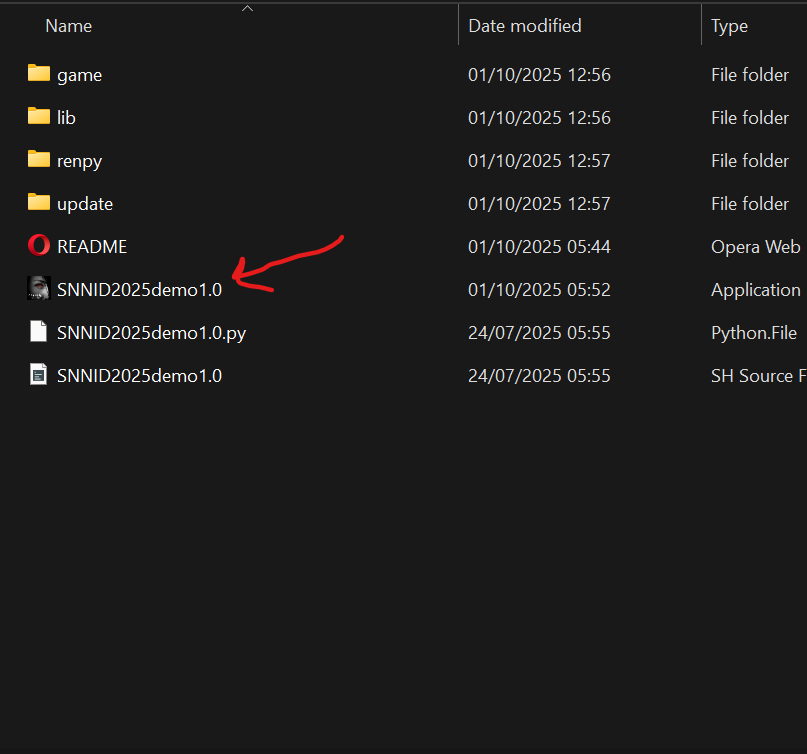Click the sort arrow above the Name column
This screenshot has height=754, width=807.
[x=247, y=8]
